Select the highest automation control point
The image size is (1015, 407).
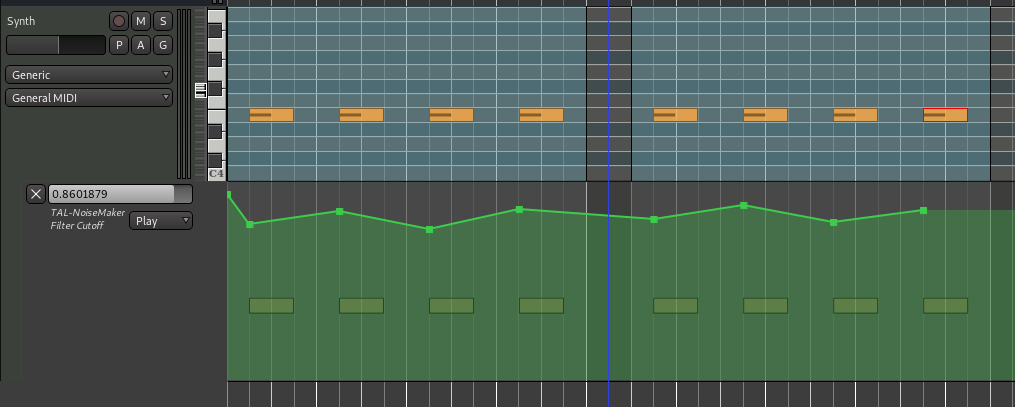pos(743,205)
